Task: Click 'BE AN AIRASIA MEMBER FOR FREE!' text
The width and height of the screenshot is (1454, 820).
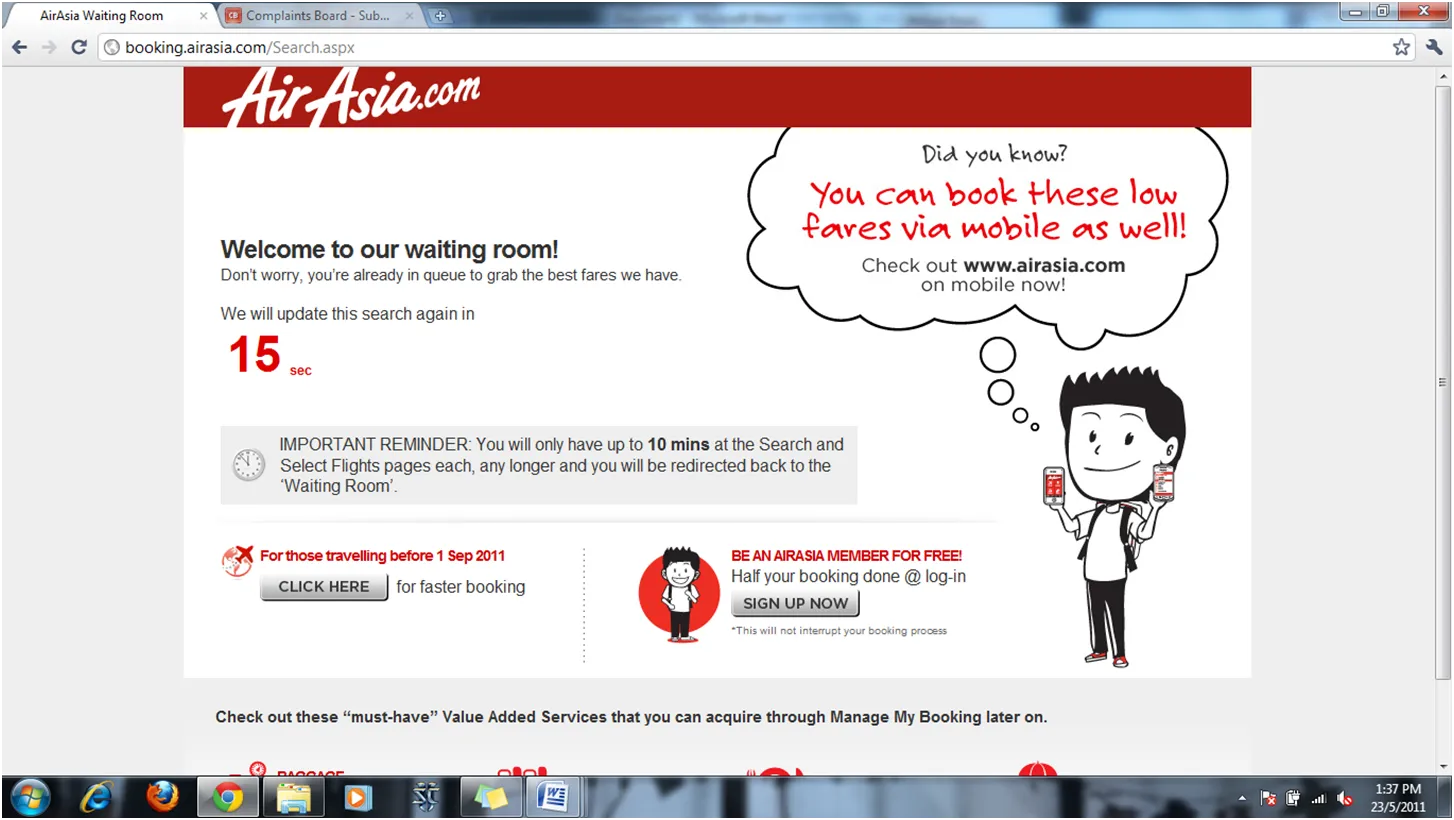Action: pyautogui.click(x=846, y=556)
